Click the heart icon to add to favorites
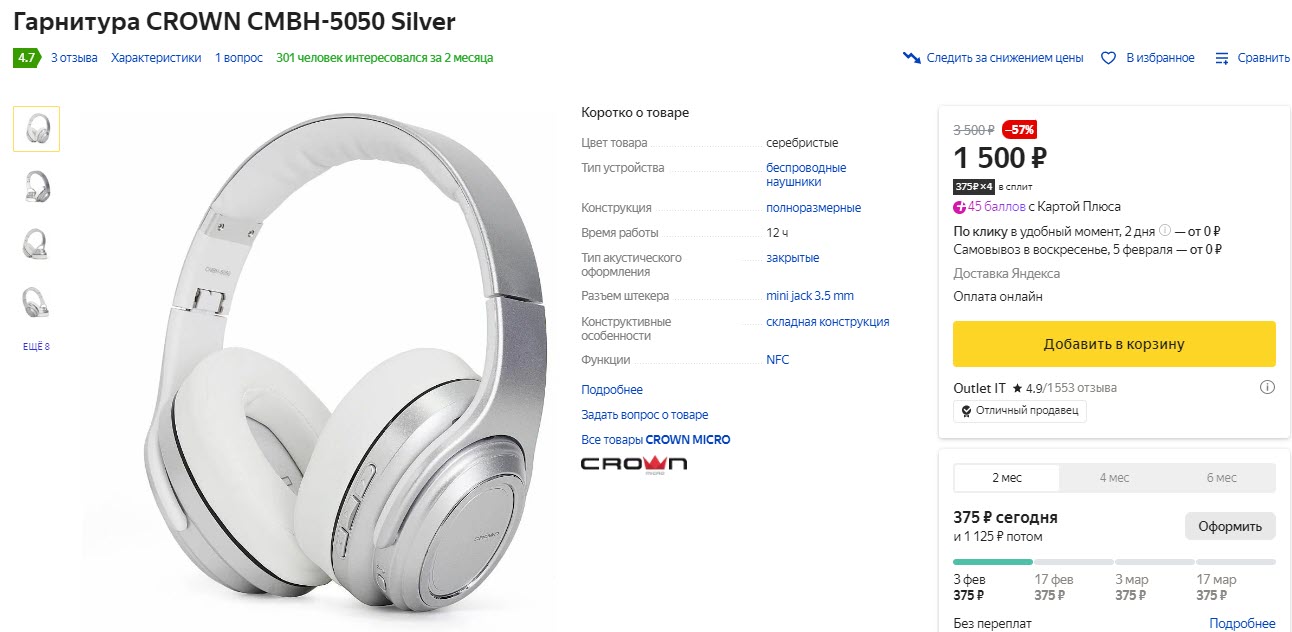1292x632 pixels. (1108, 57)
